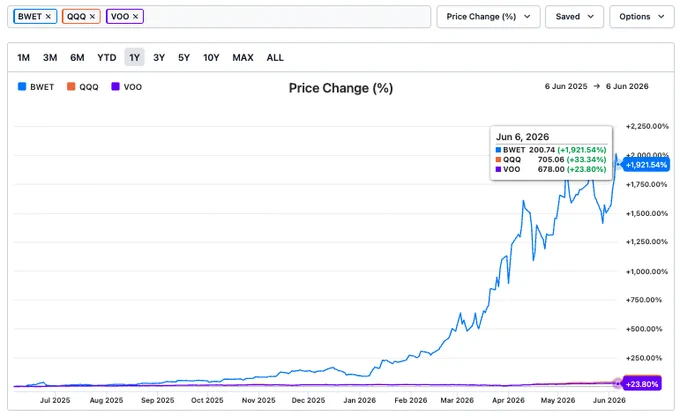
Task: Remove the VOO ticker chip
Action: 135,16
